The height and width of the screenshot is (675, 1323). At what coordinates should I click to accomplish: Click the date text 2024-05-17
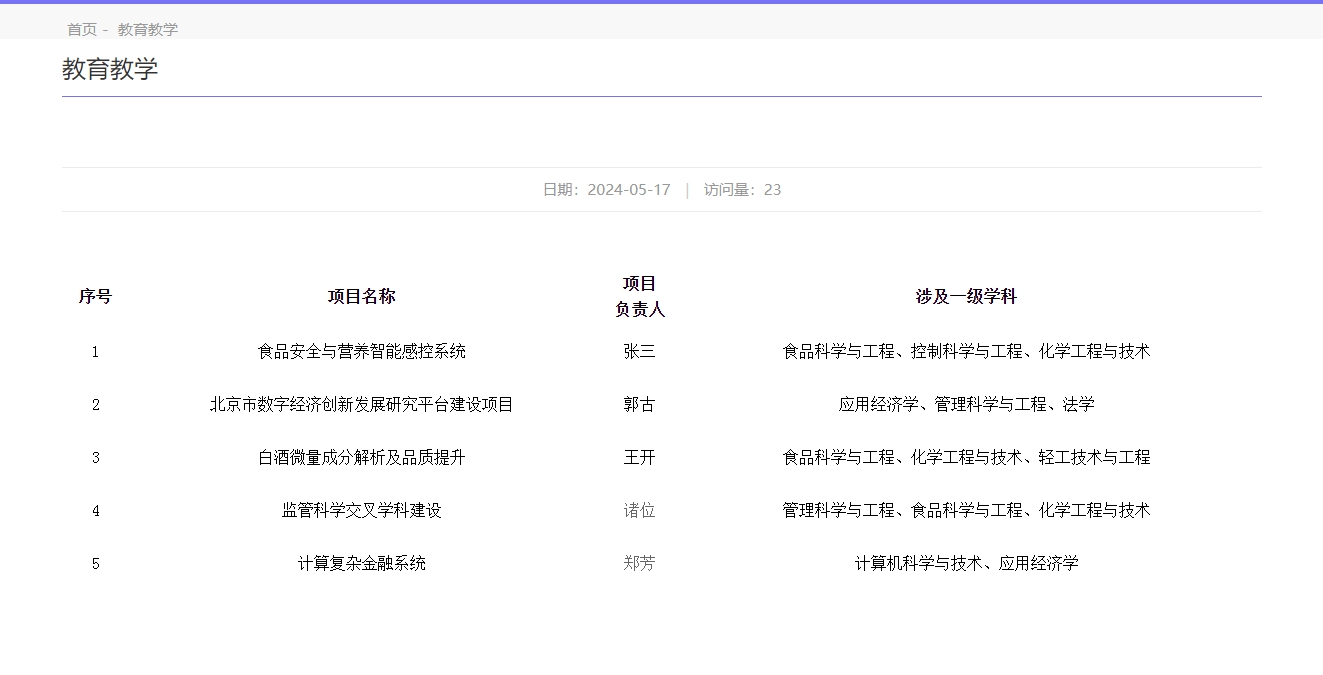pos(628,190)
